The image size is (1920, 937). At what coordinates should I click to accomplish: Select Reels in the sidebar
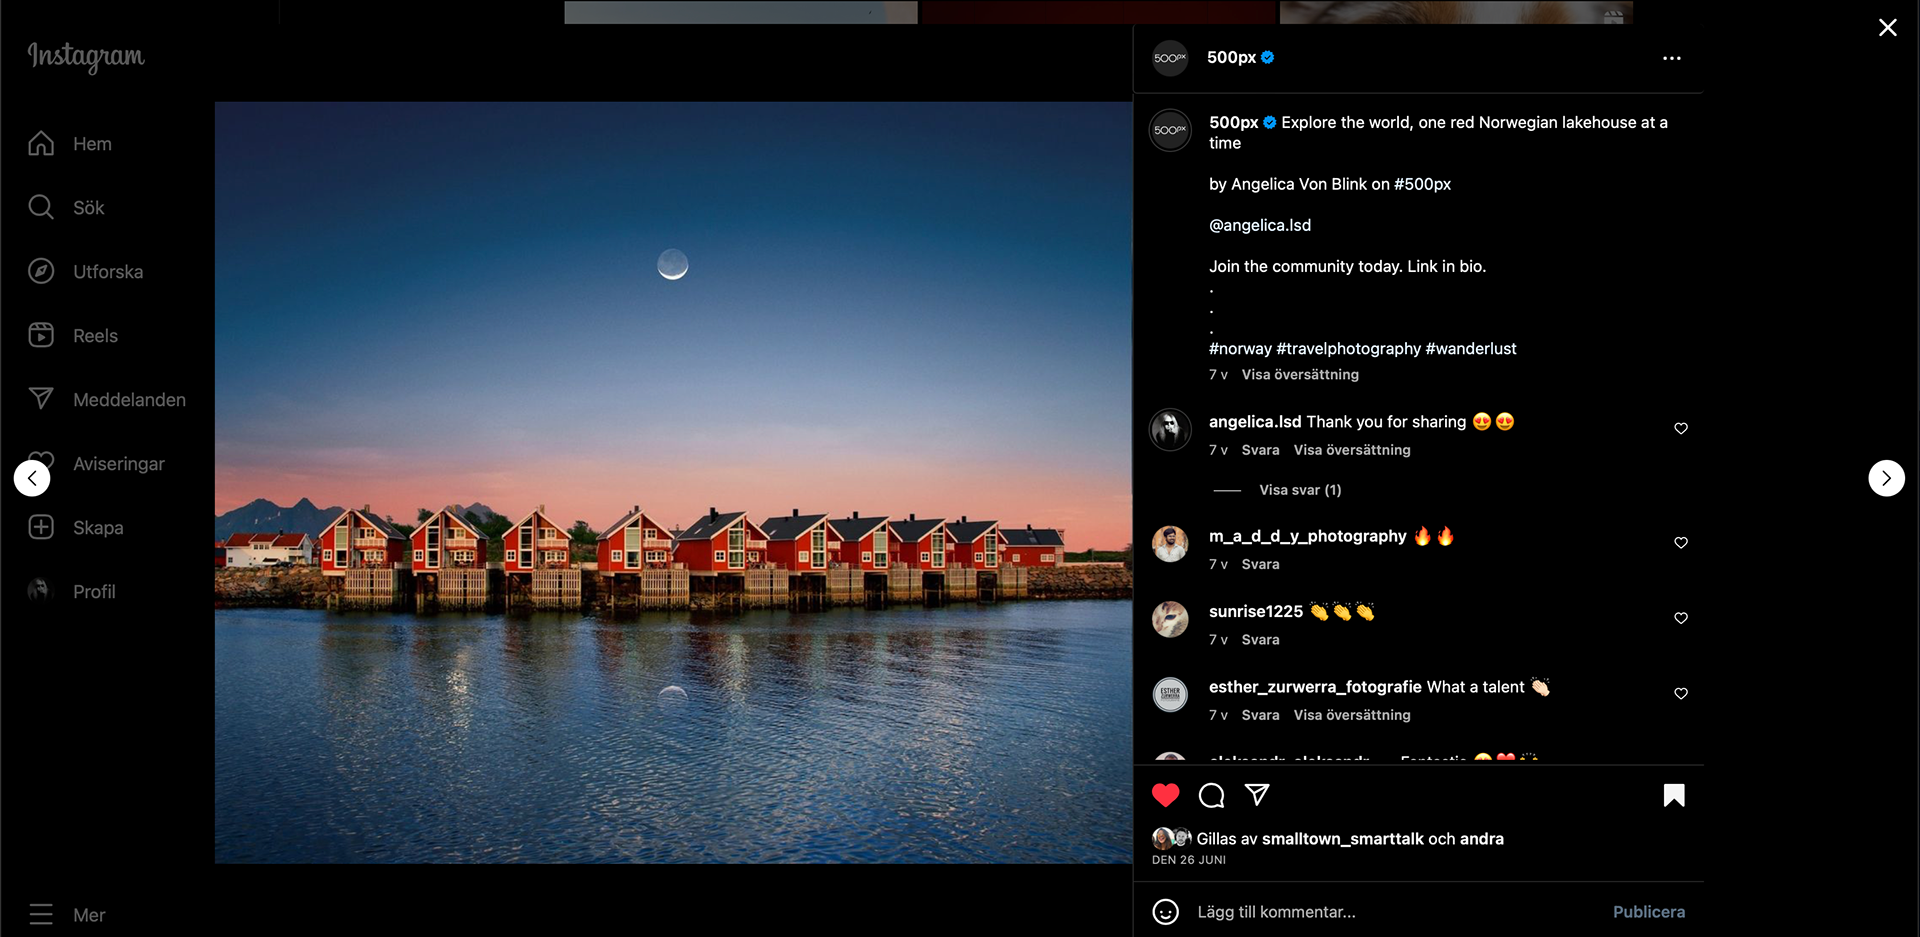(95, 336)
